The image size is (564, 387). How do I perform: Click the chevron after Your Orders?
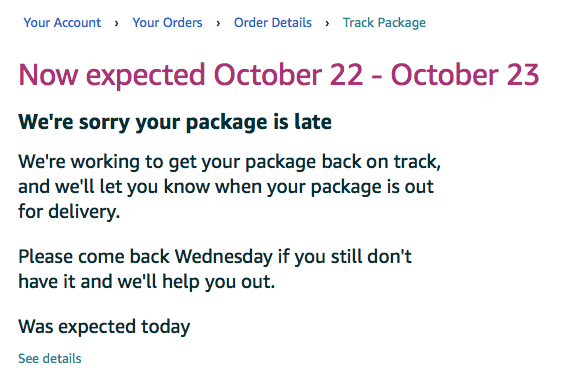(x=218, y=23)
